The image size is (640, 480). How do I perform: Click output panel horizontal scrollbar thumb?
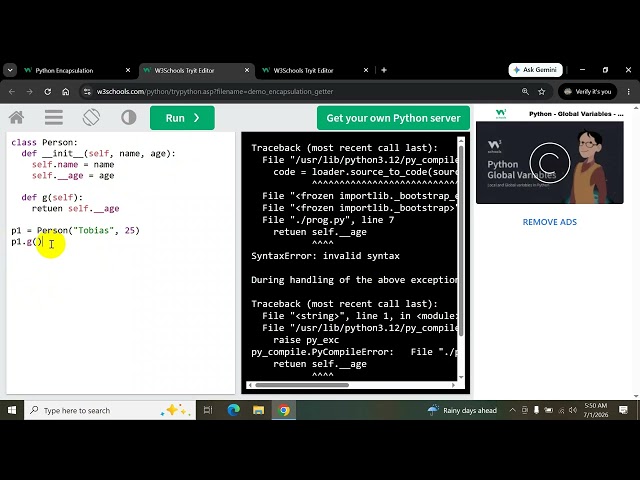coord(302,385)
